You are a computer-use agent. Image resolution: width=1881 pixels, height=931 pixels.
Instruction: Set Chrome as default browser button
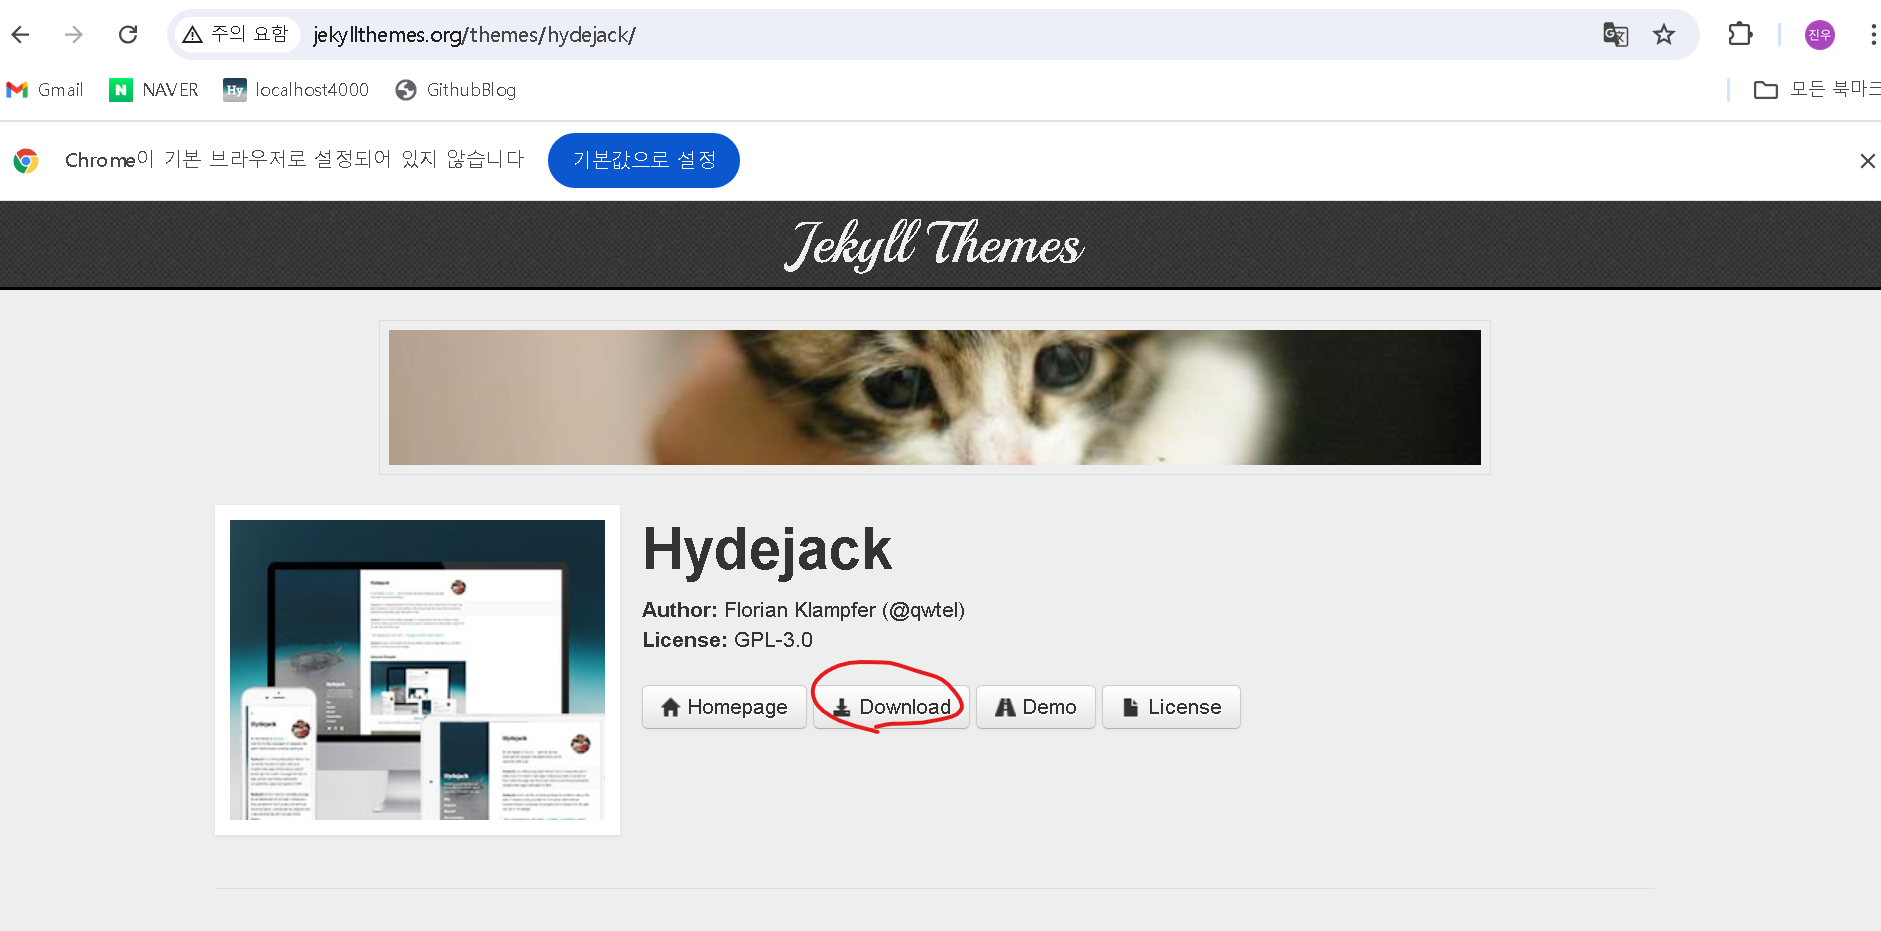click(x=644, y=160)
